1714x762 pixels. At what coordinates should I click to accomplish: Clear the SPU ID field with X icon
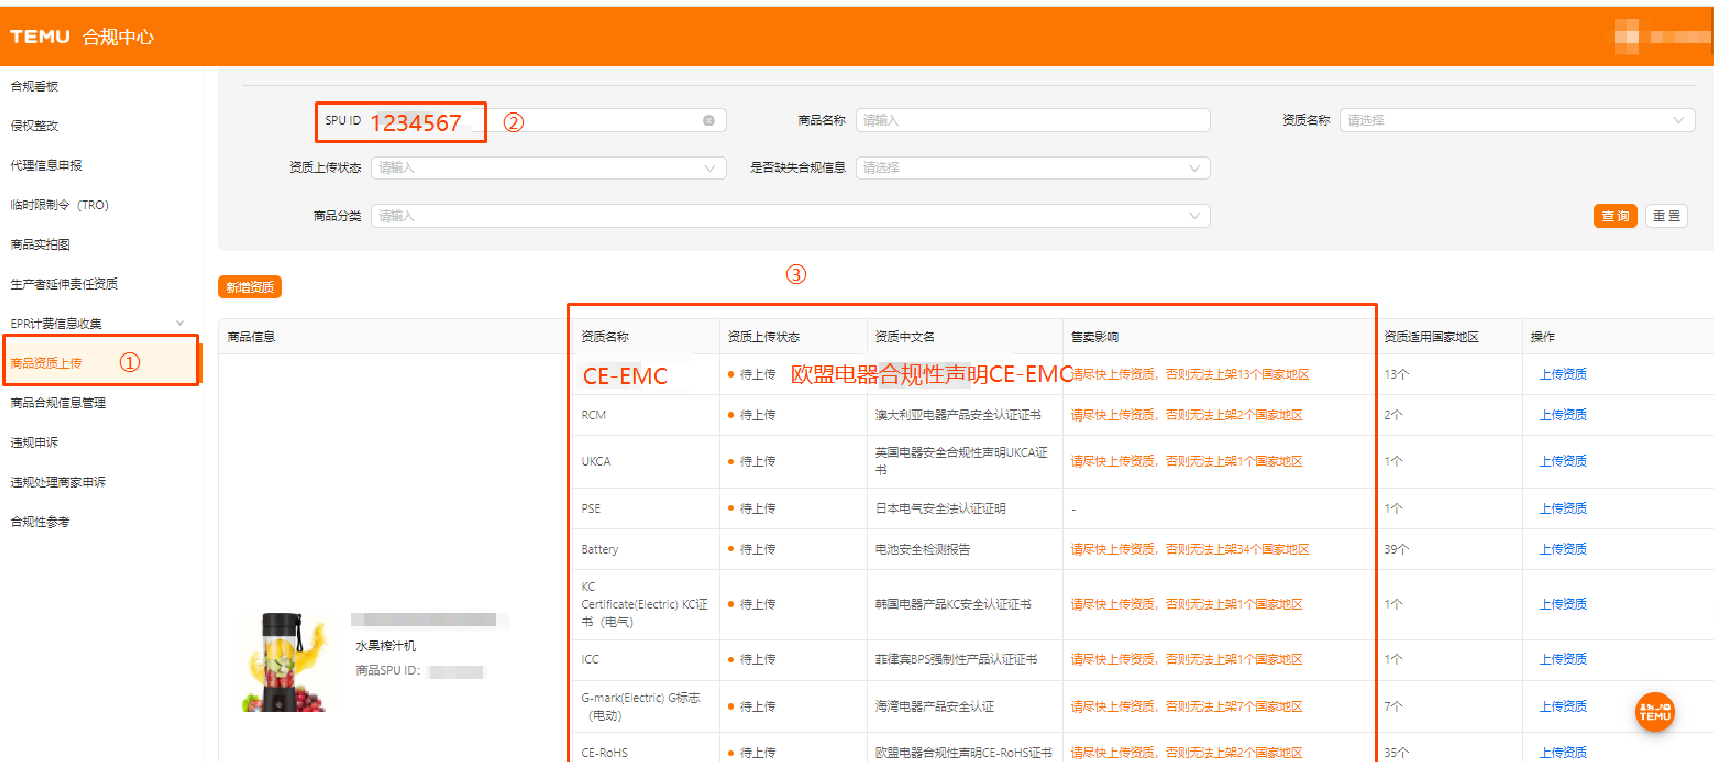709,121
